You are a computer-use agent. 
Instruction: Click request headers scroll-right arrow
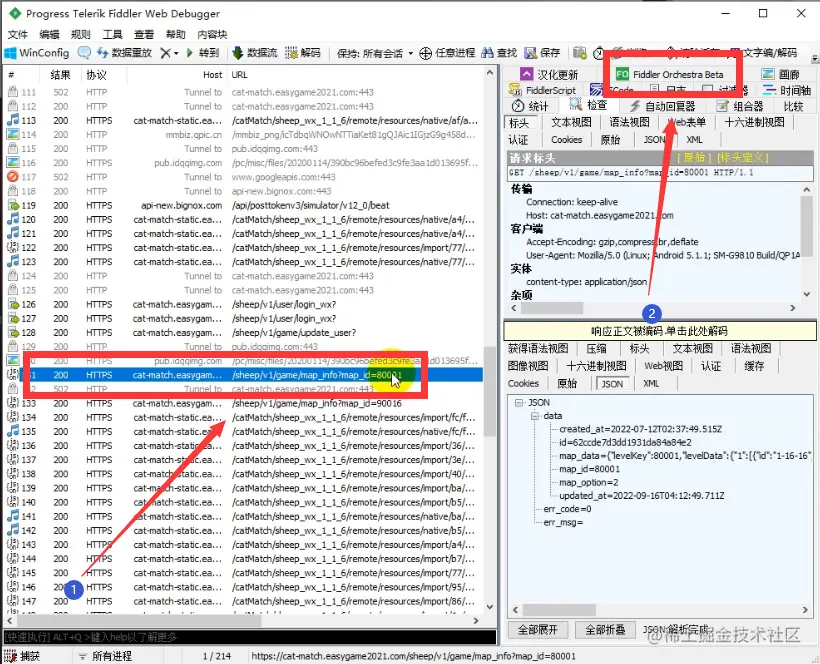click(x=793, y=308)
